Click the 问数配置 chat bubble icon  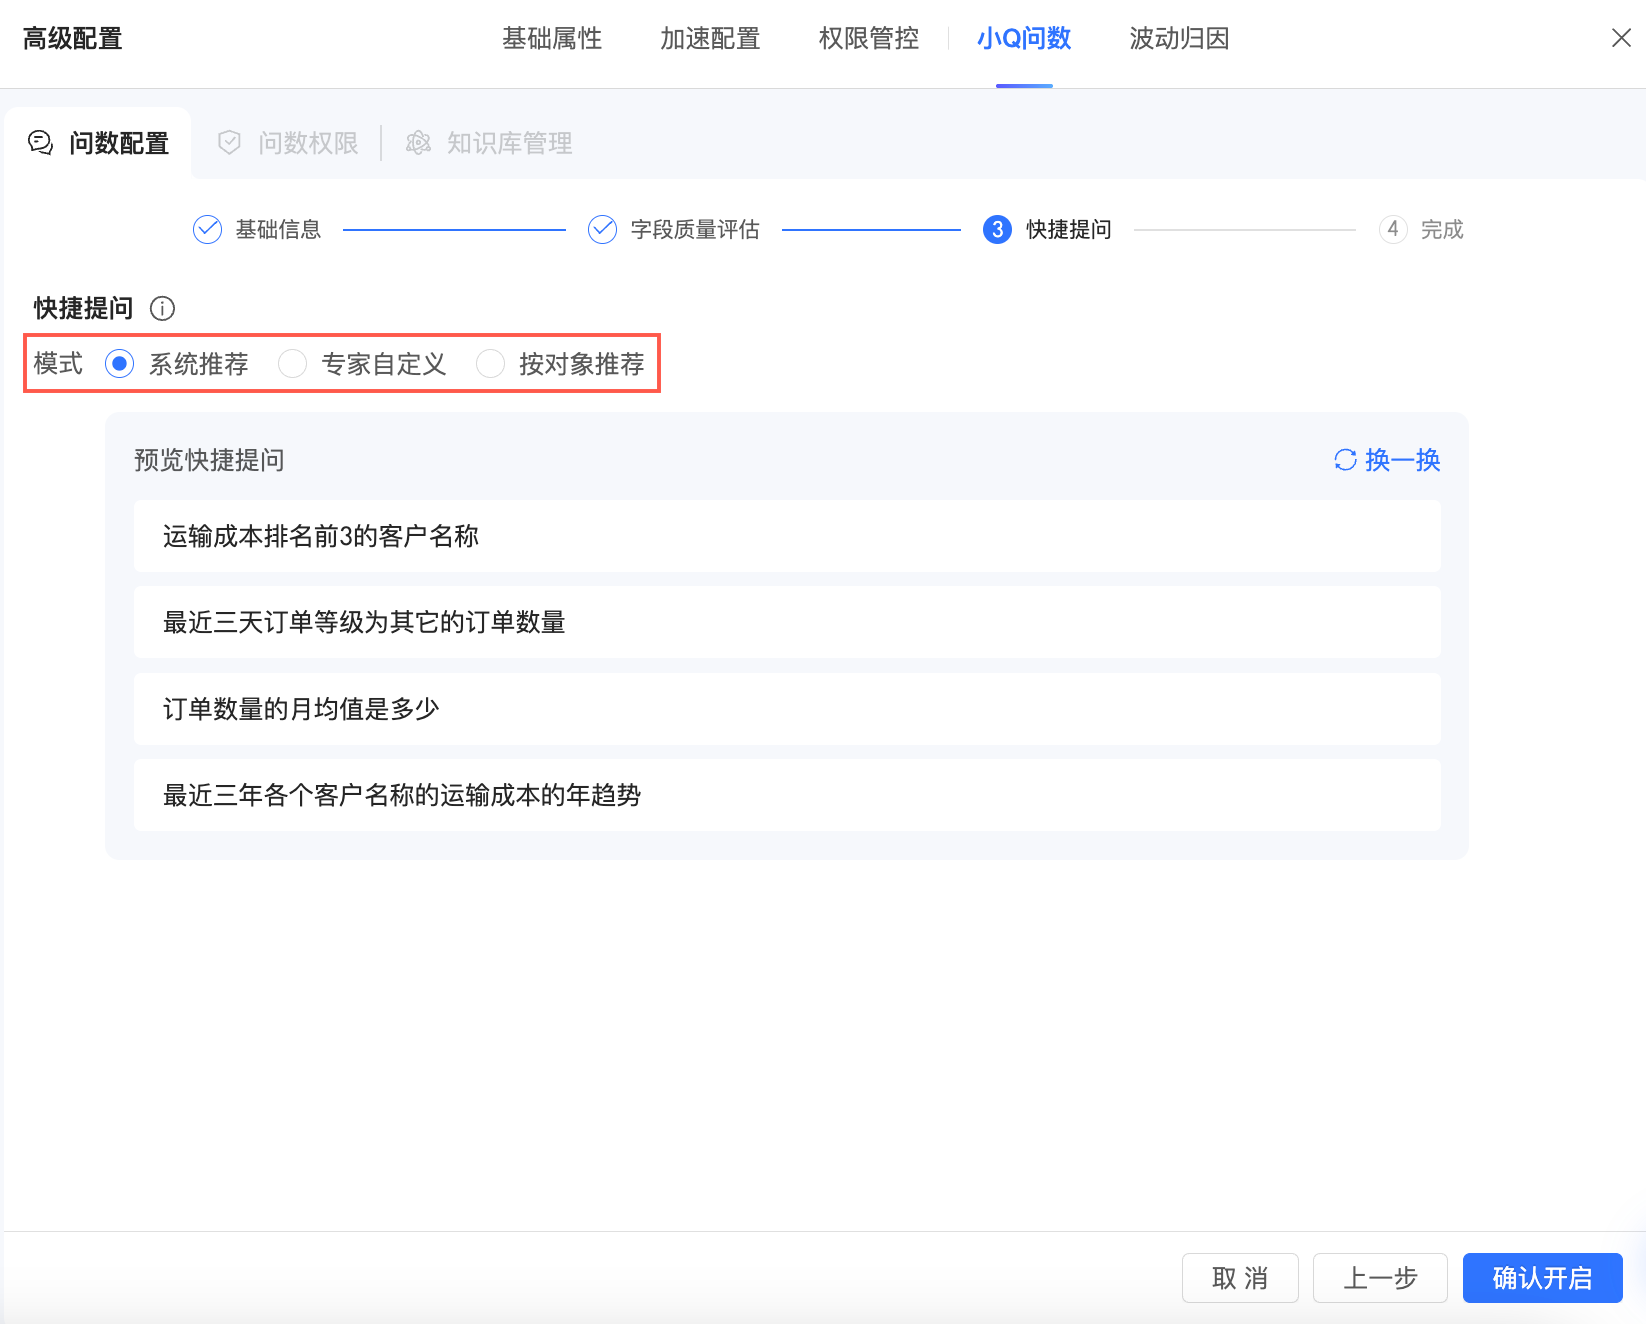click(40, 143)
